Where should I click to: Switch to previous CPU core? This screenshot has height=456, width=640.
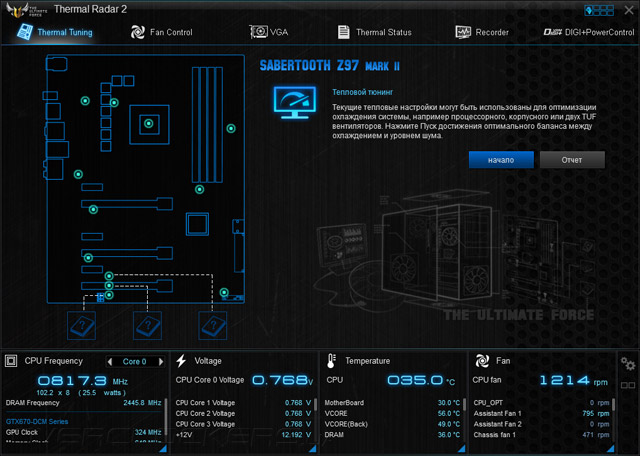(109, 362)
